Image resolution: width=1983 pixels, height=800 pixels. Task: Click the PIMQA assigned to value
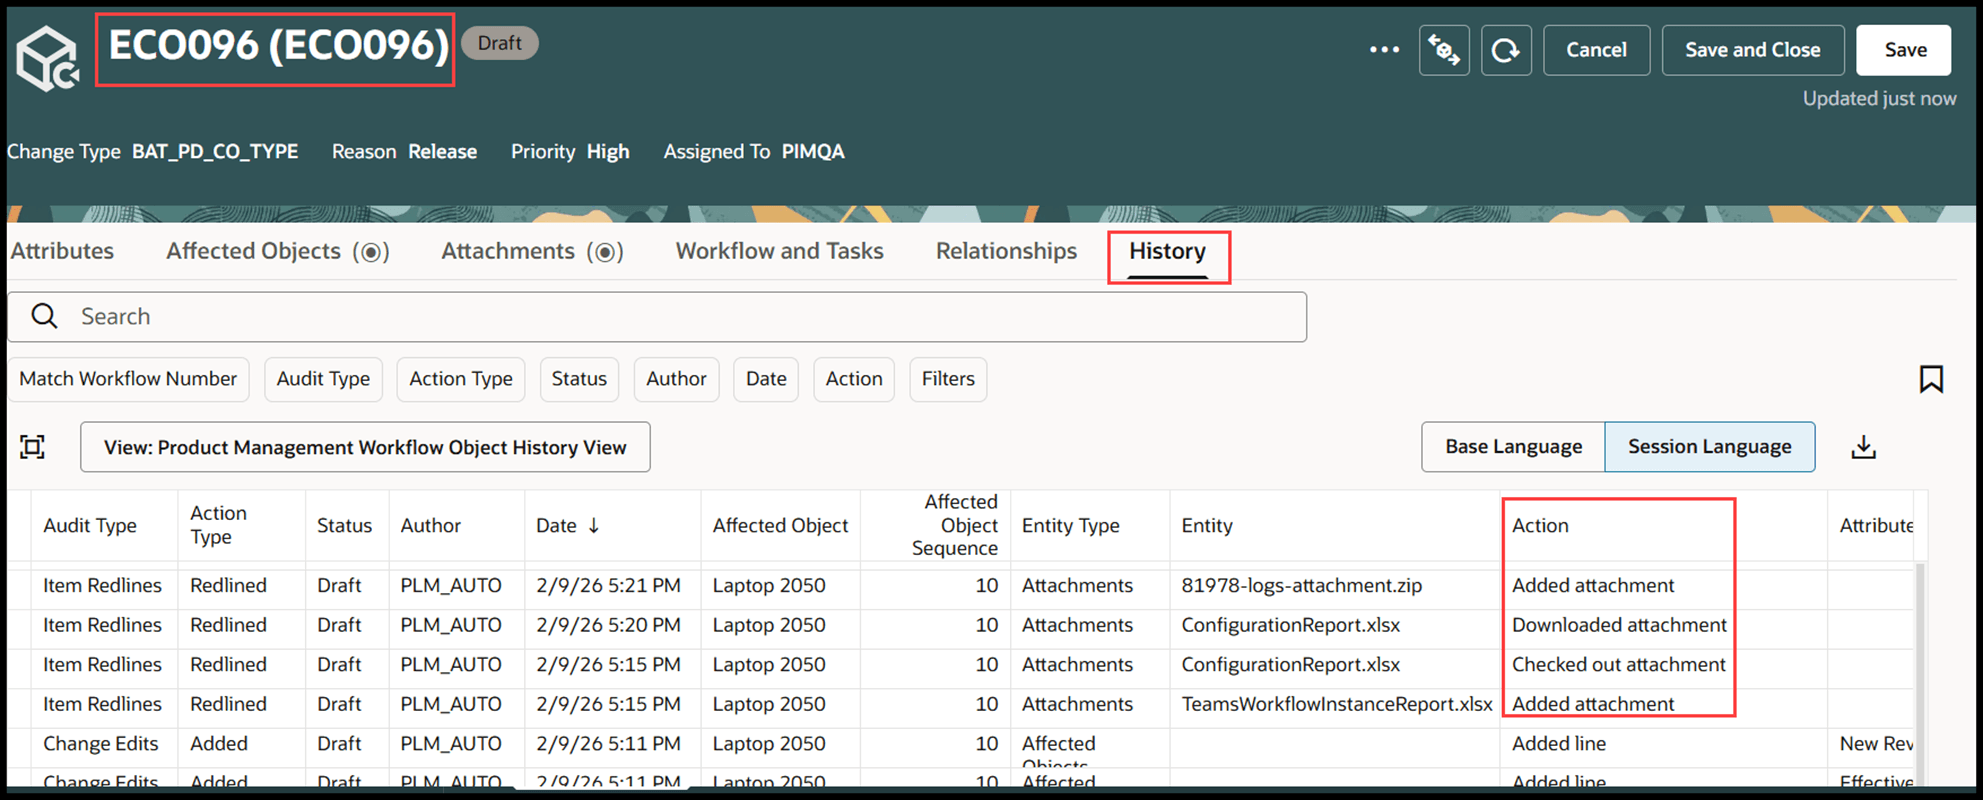[813, 152]
